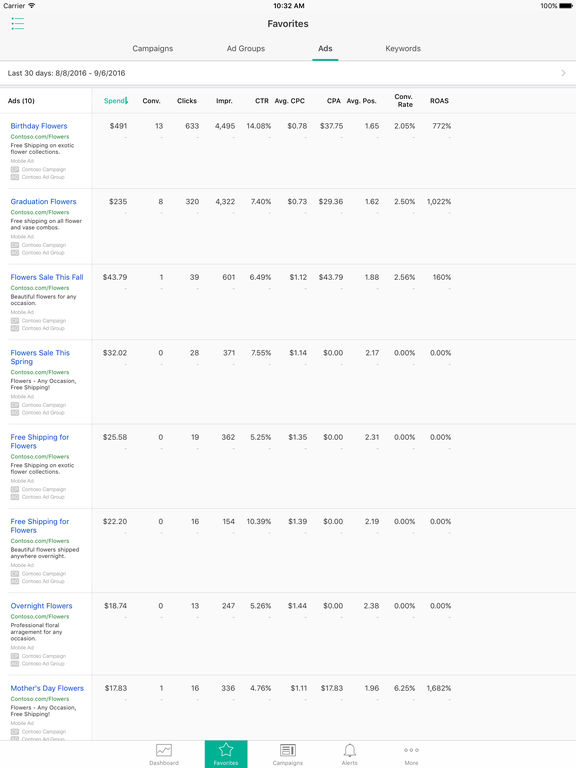Expand the Last 30 days date range chevron
Image resolution: width=576 pixels, height=768 pixels.
563,73
